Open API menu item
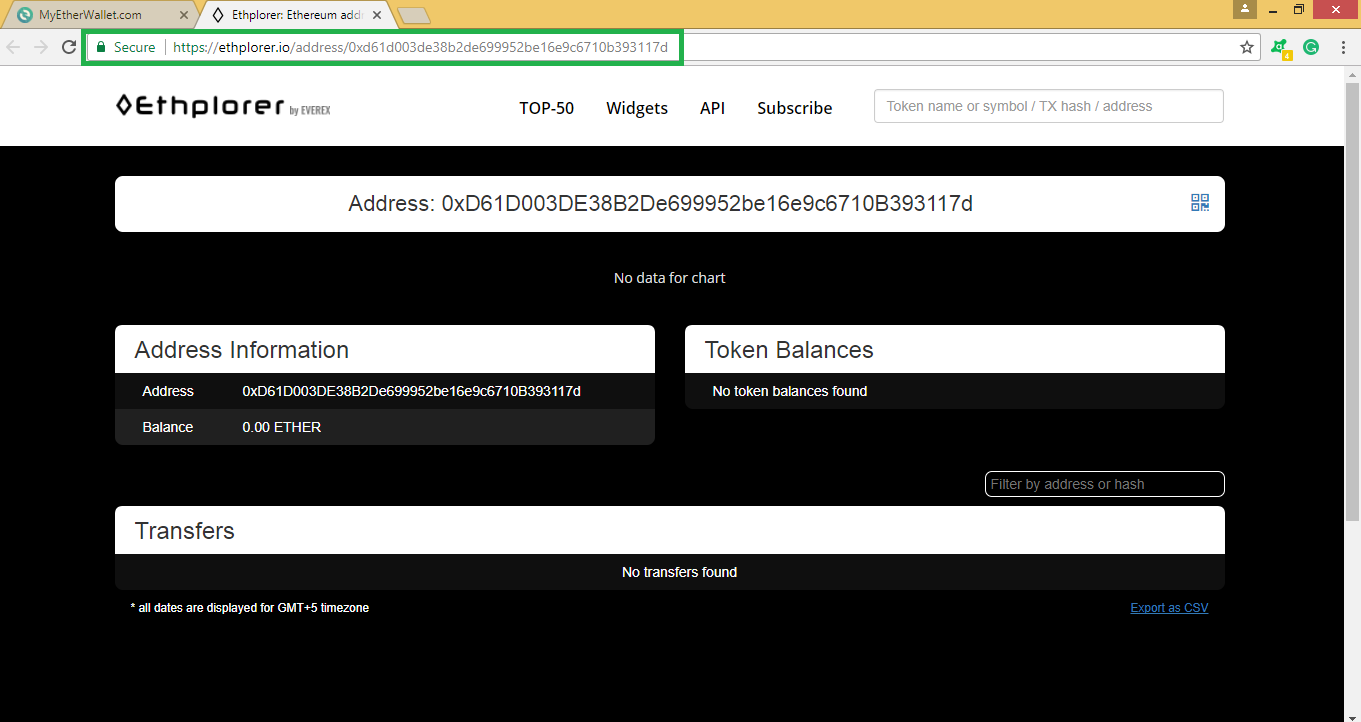The image size is (1361, 722). tap(712, 108)
